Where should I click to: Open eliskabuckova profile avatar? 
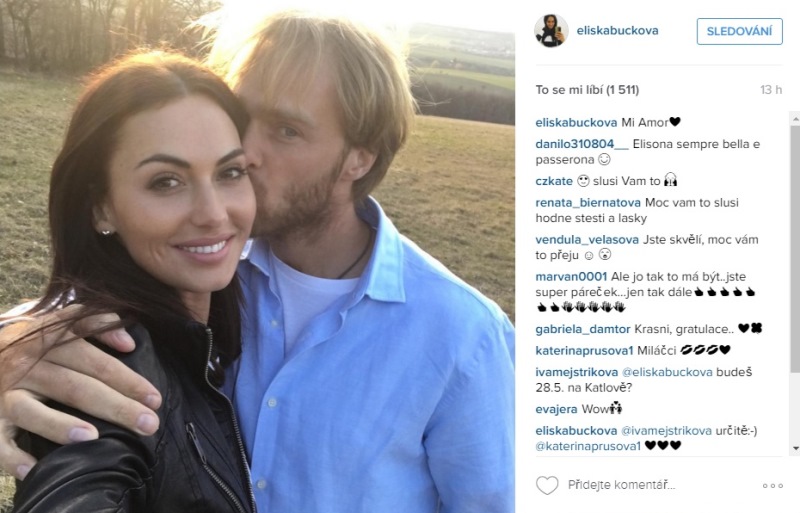point(551,31)
